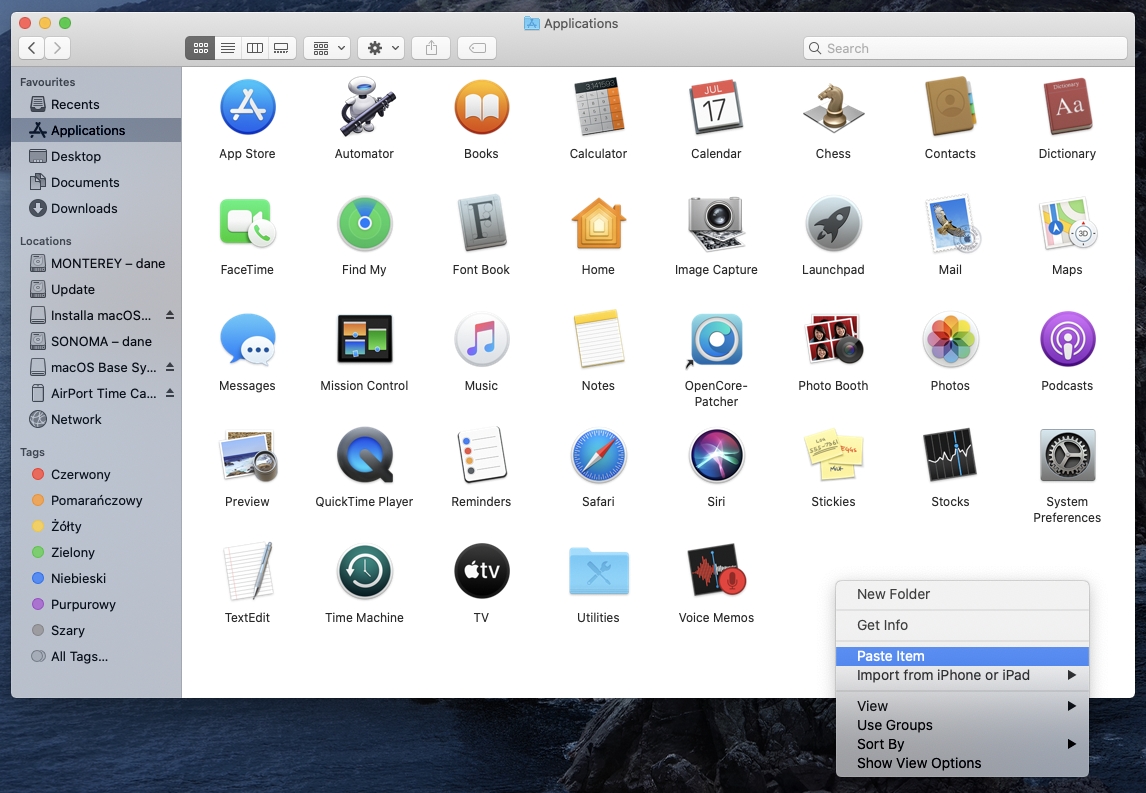Select the Maps app icon
This screenshot has height=793, width=1146.
(1068, 223)
